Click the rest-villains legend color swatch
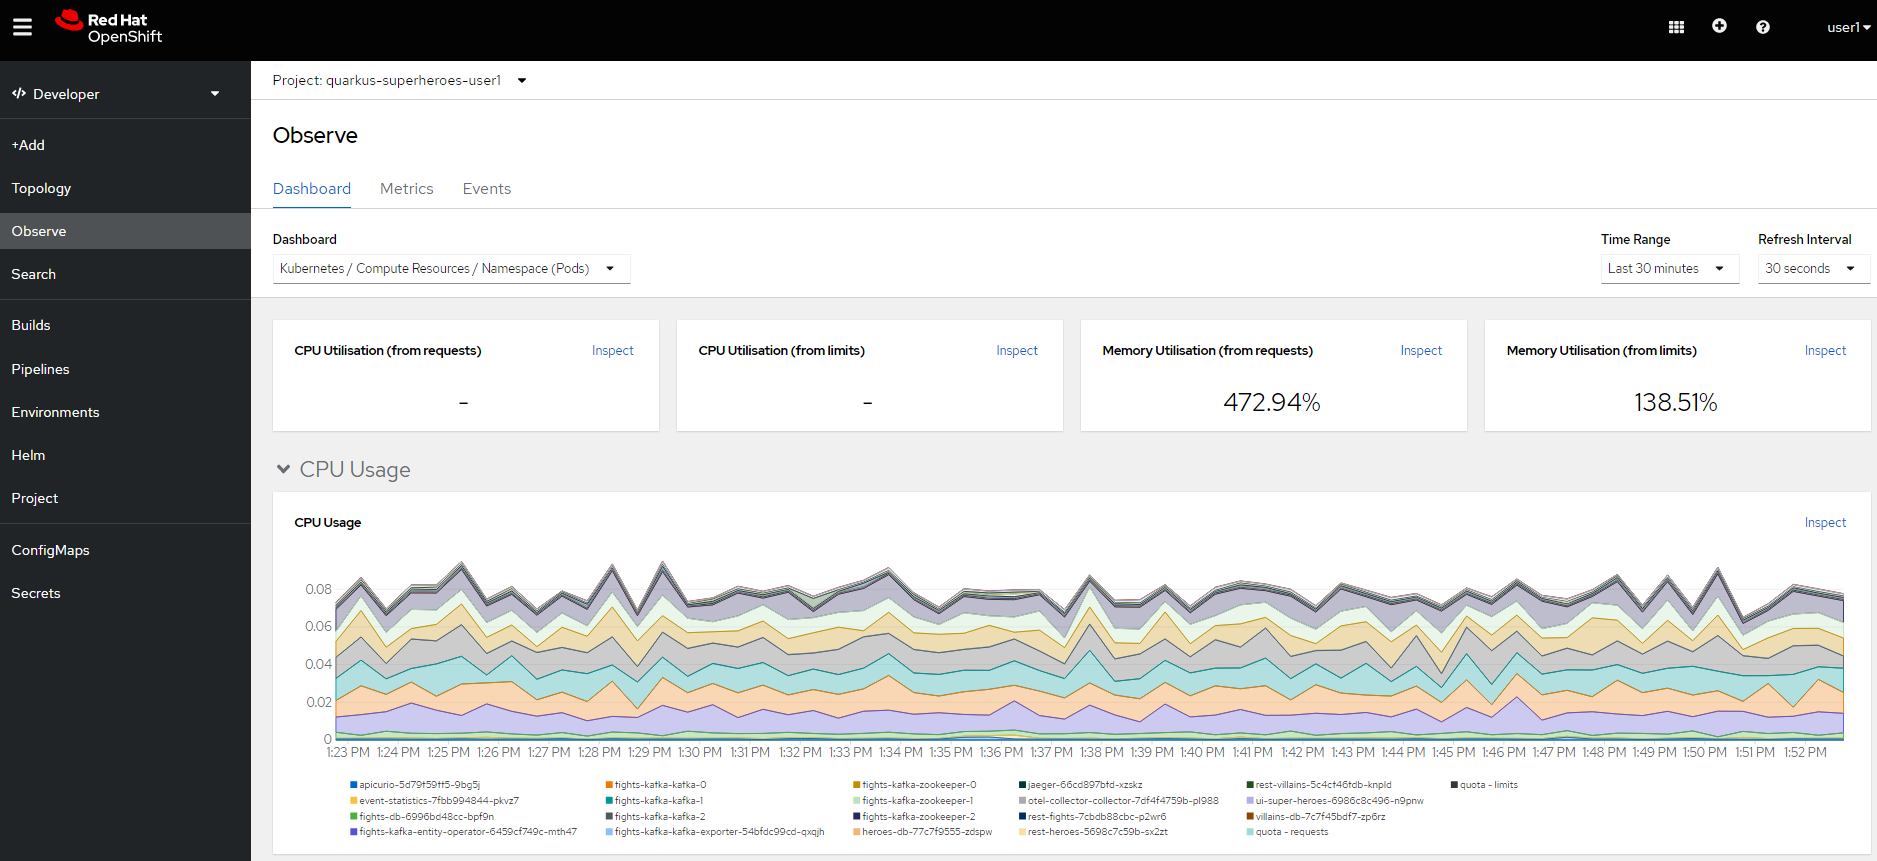1877x861 pixels. coord(1250,785)
